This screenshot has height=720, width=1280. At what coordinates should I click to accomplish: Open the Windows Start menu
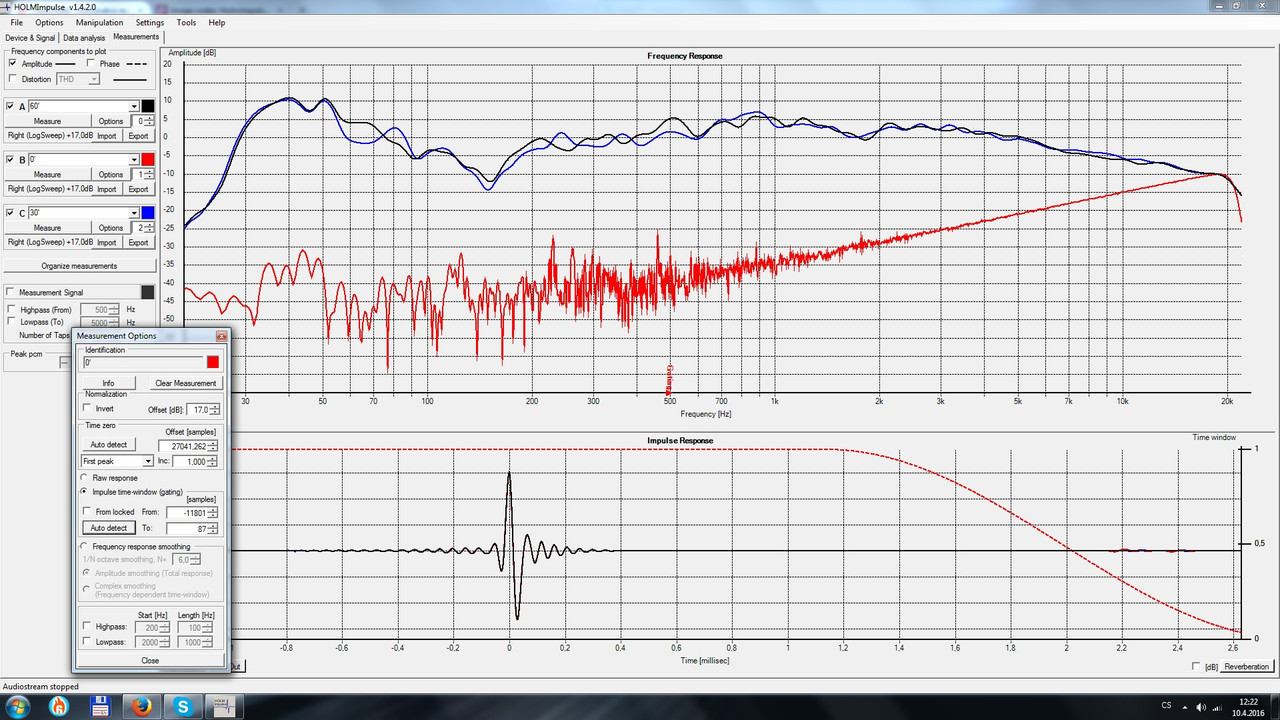pyautogui.click(x=18, y=706)
